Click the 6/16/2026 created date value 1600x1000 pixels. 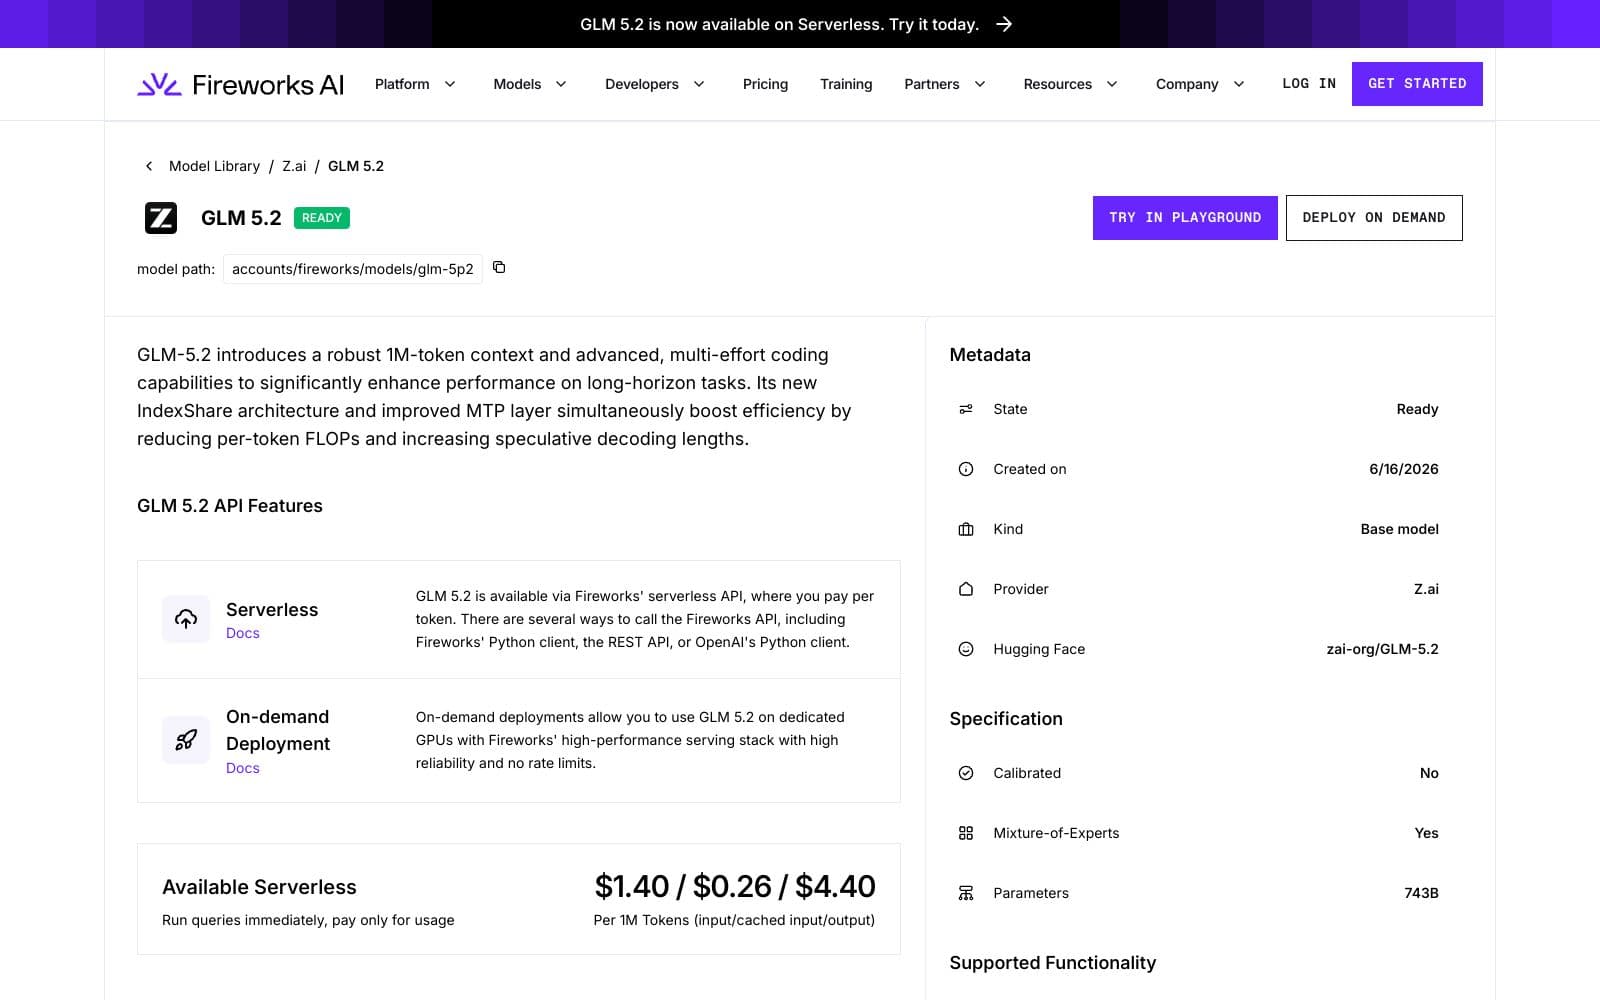tap(1404, 469)
